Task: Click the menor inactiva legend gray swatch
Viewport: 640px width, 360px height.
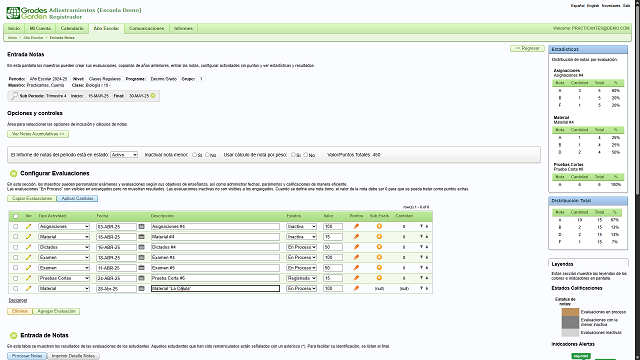Action: click(x=570, y=322)
